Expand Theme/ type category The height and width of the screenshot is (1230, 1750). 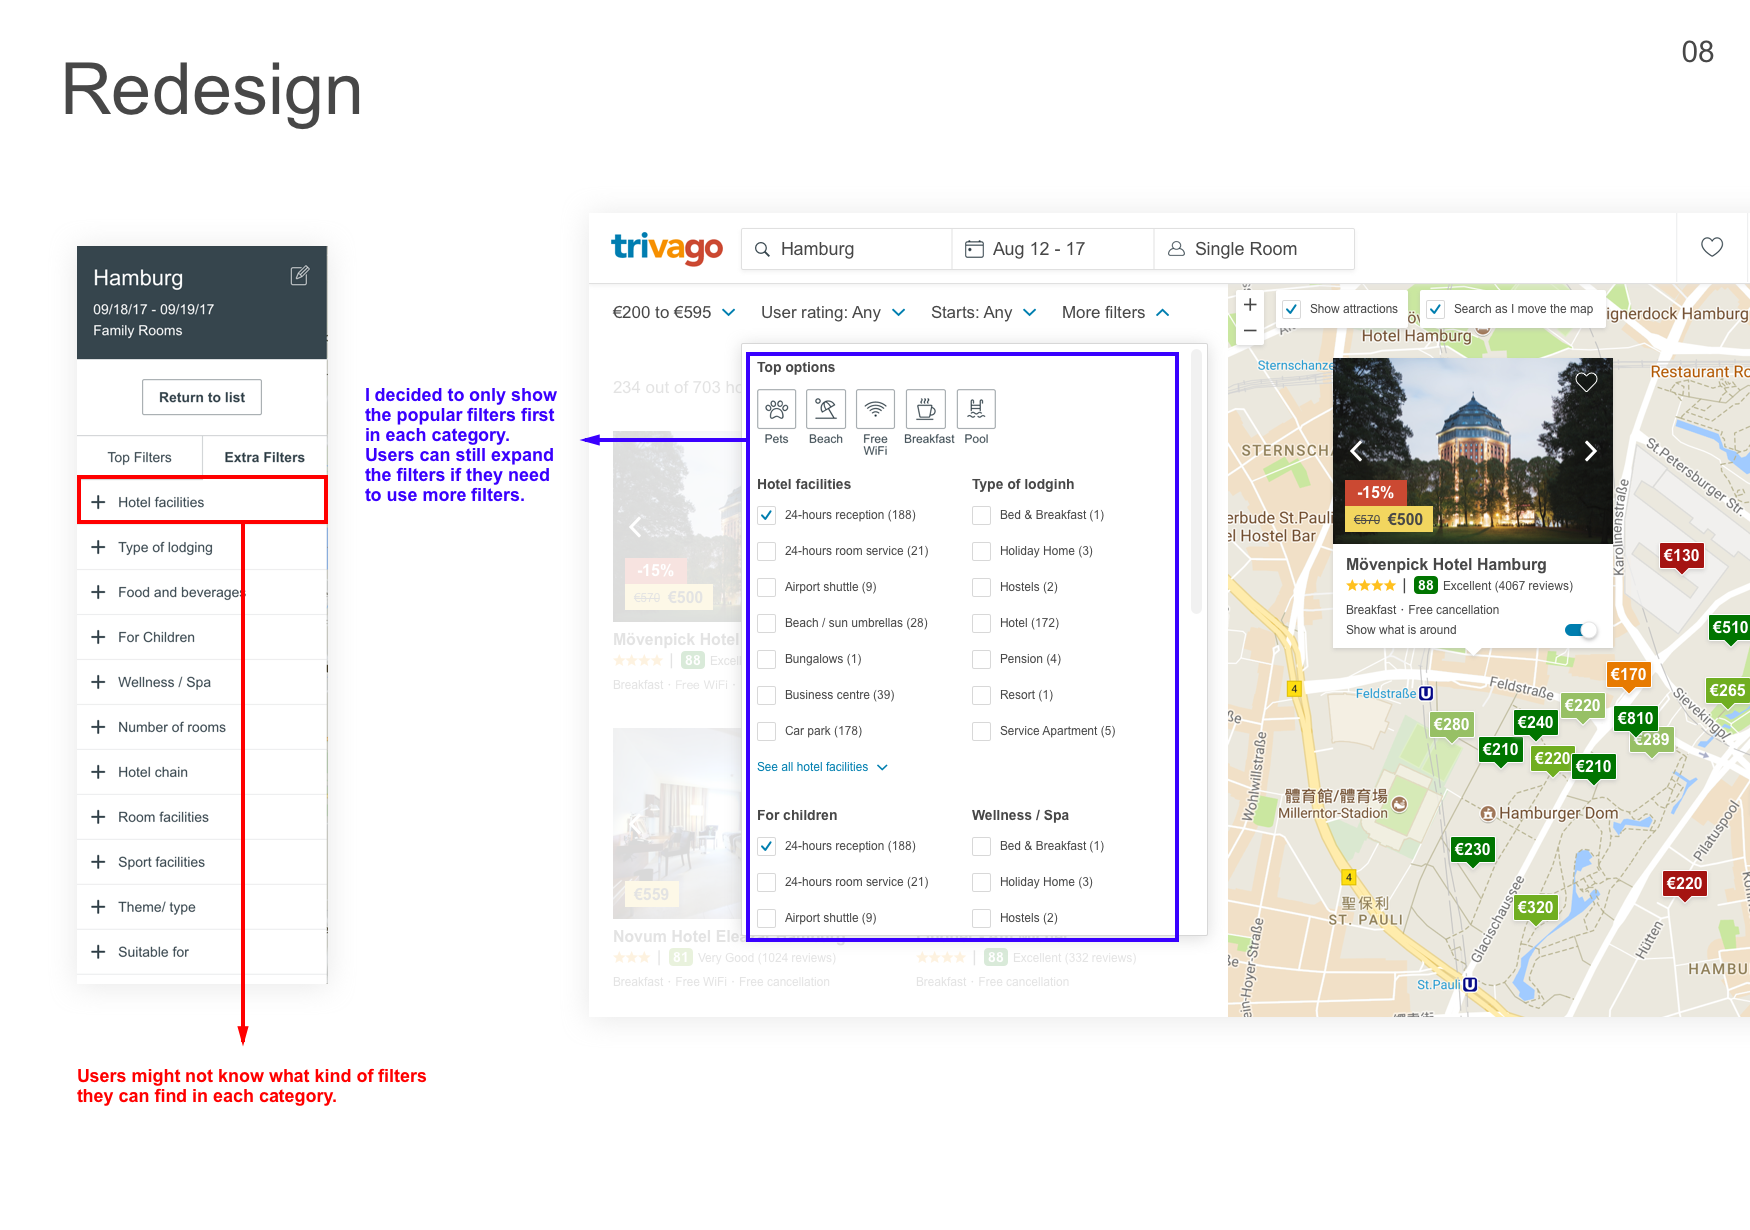202,907
